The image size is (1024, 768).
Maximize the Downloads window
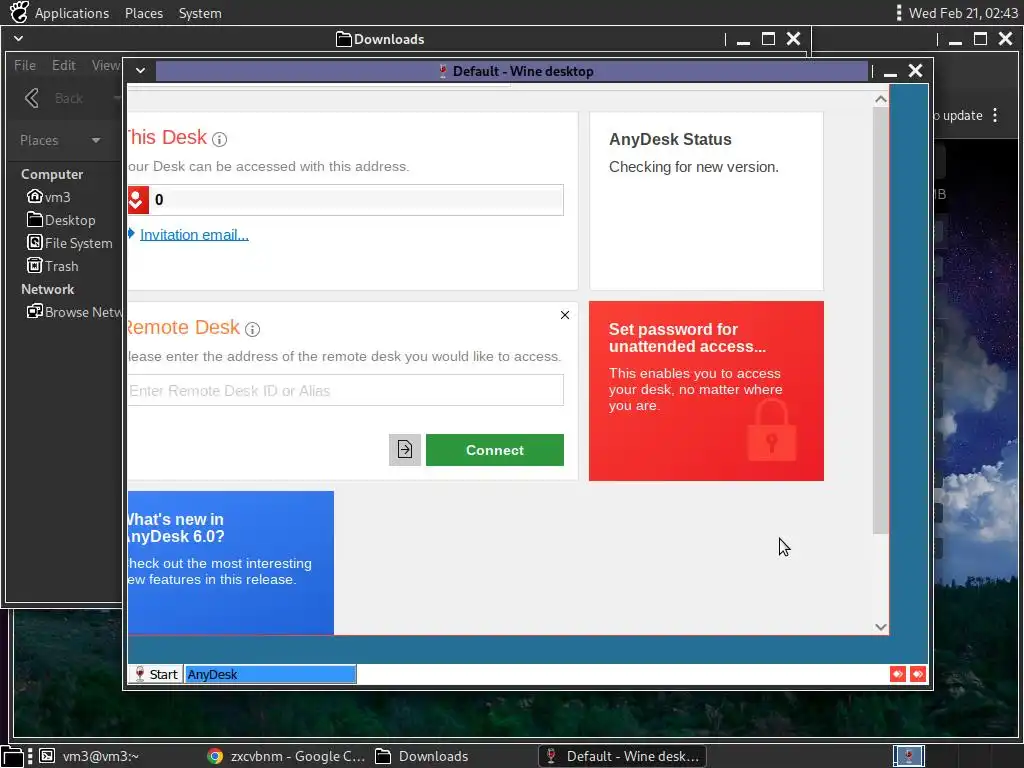click(768, 39)
